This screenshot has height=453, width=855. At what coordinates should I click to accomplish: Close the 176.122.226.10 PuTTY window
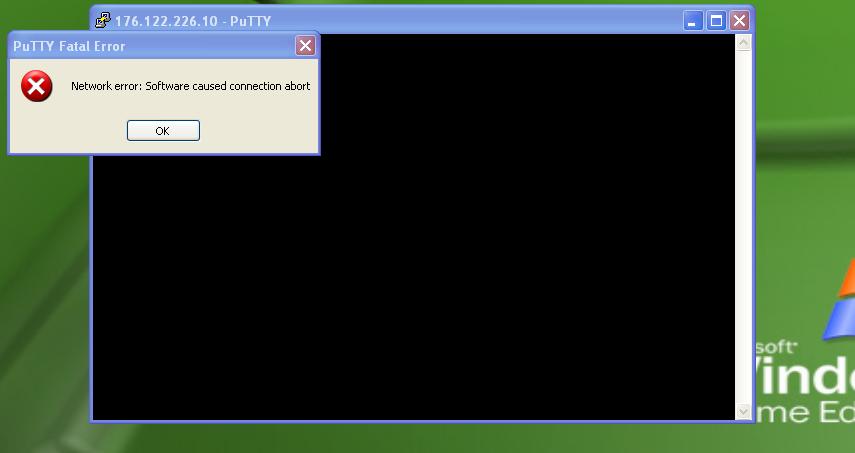739,21
